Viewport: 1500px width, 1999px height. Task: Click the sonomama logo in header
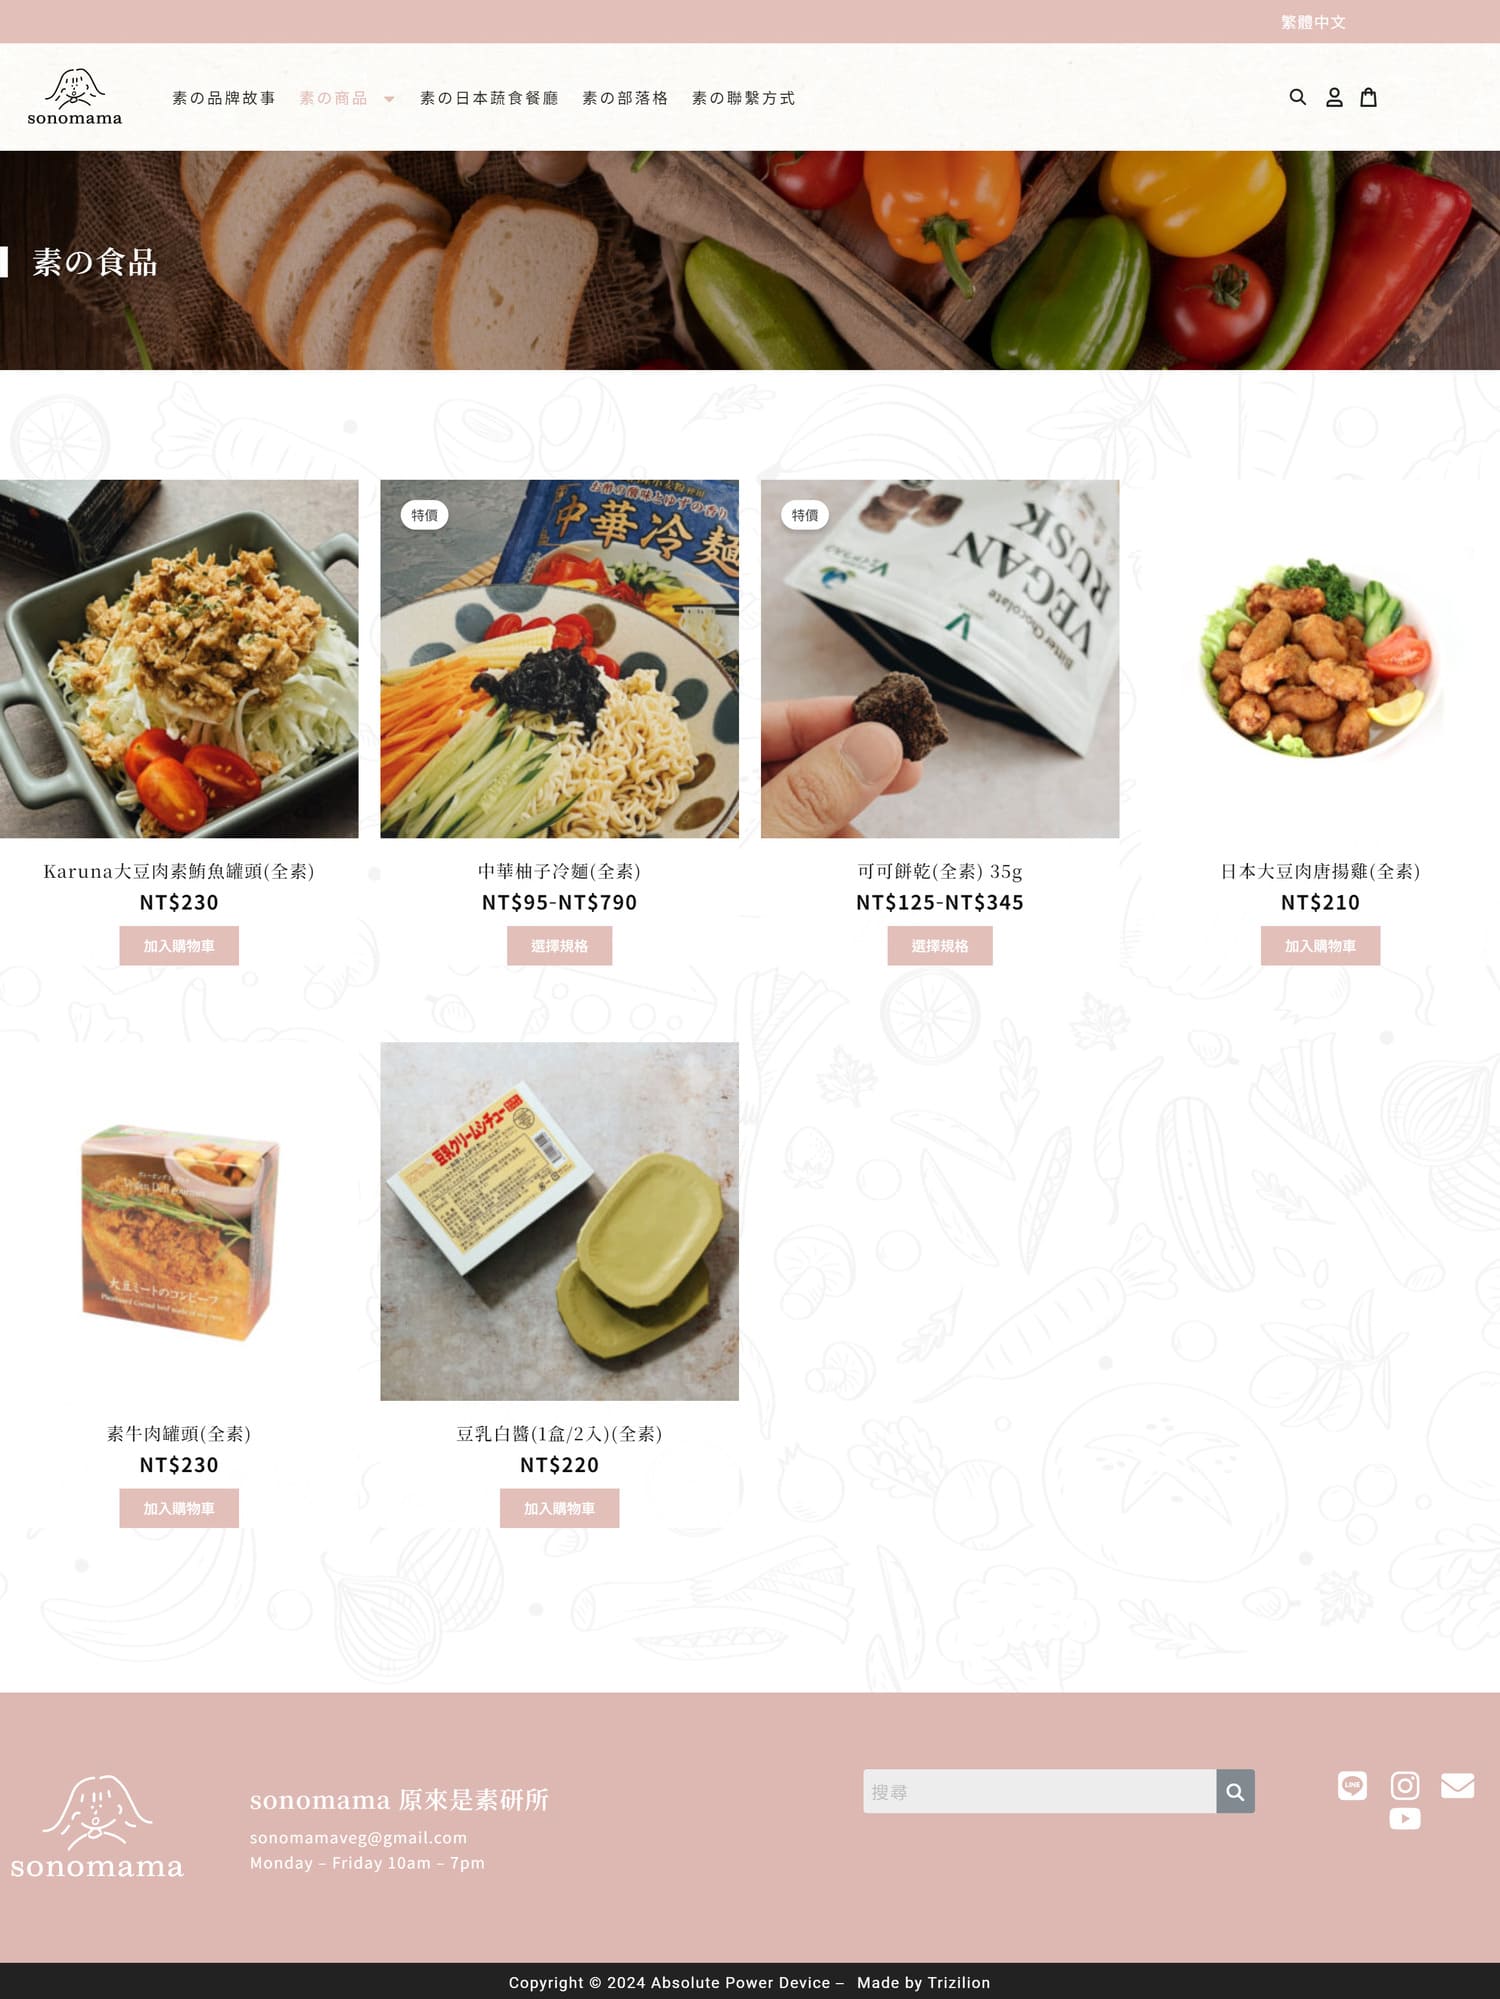pos(75,97)
